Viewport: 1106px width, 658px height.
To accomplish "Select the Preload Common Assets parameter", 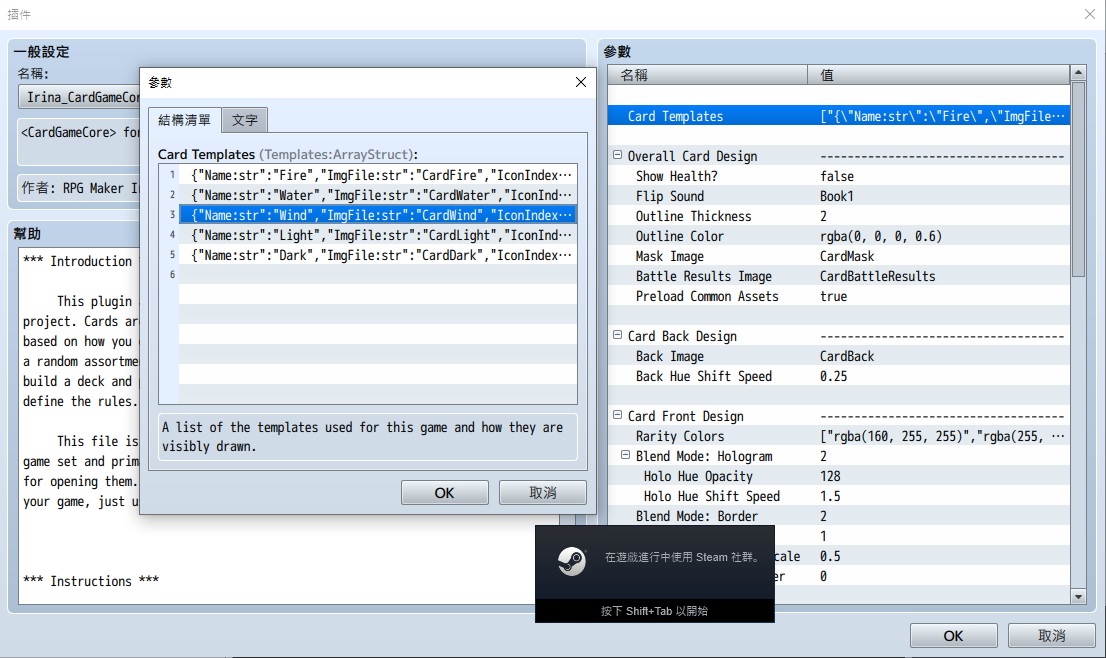I will (x=839, y=296).
